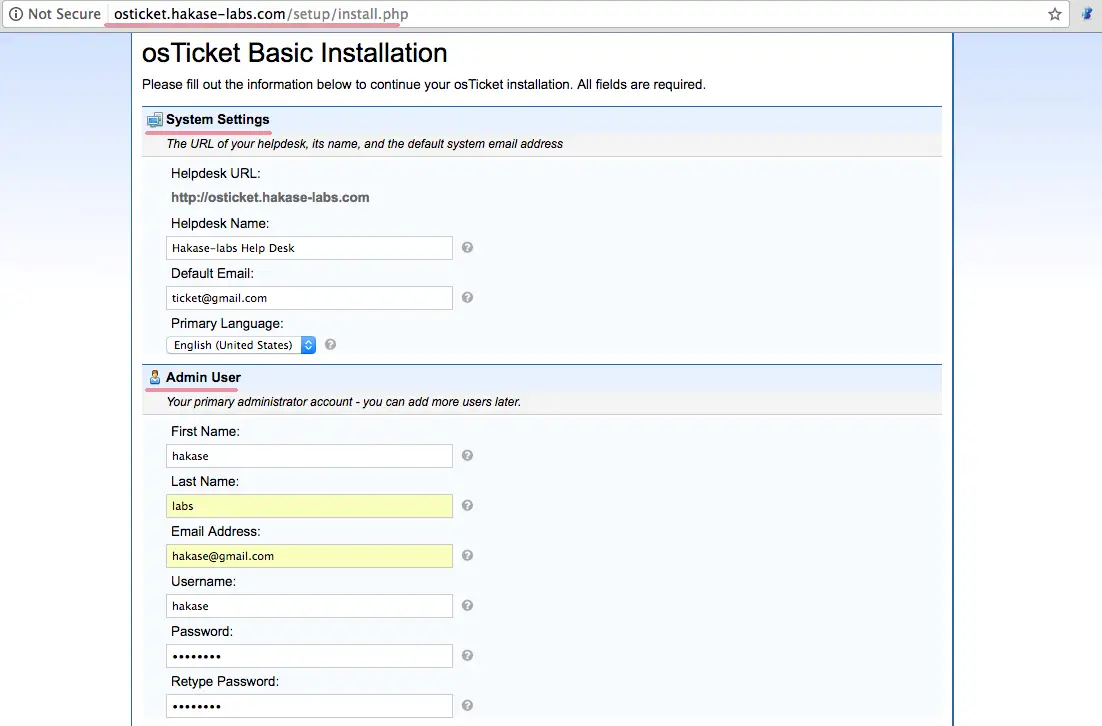Open help tip beside Primary Language
The height and width of the screenshot is (726, 1102).
click(x=330, y=344)
